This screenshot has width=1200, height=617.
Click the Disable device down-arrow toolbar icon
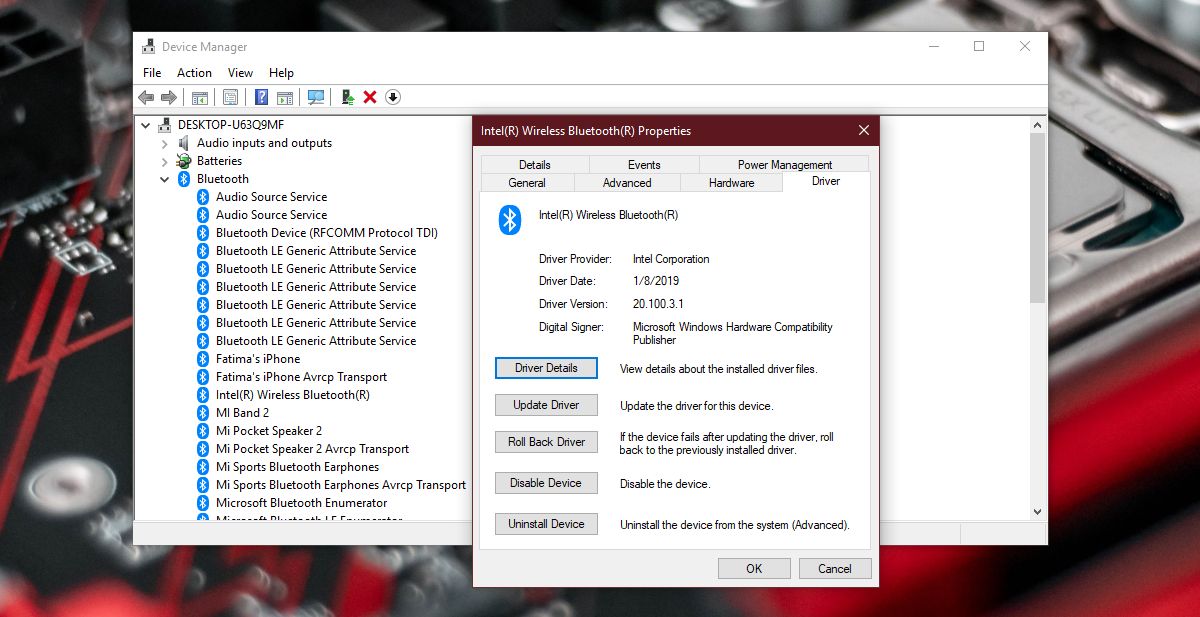393,96
